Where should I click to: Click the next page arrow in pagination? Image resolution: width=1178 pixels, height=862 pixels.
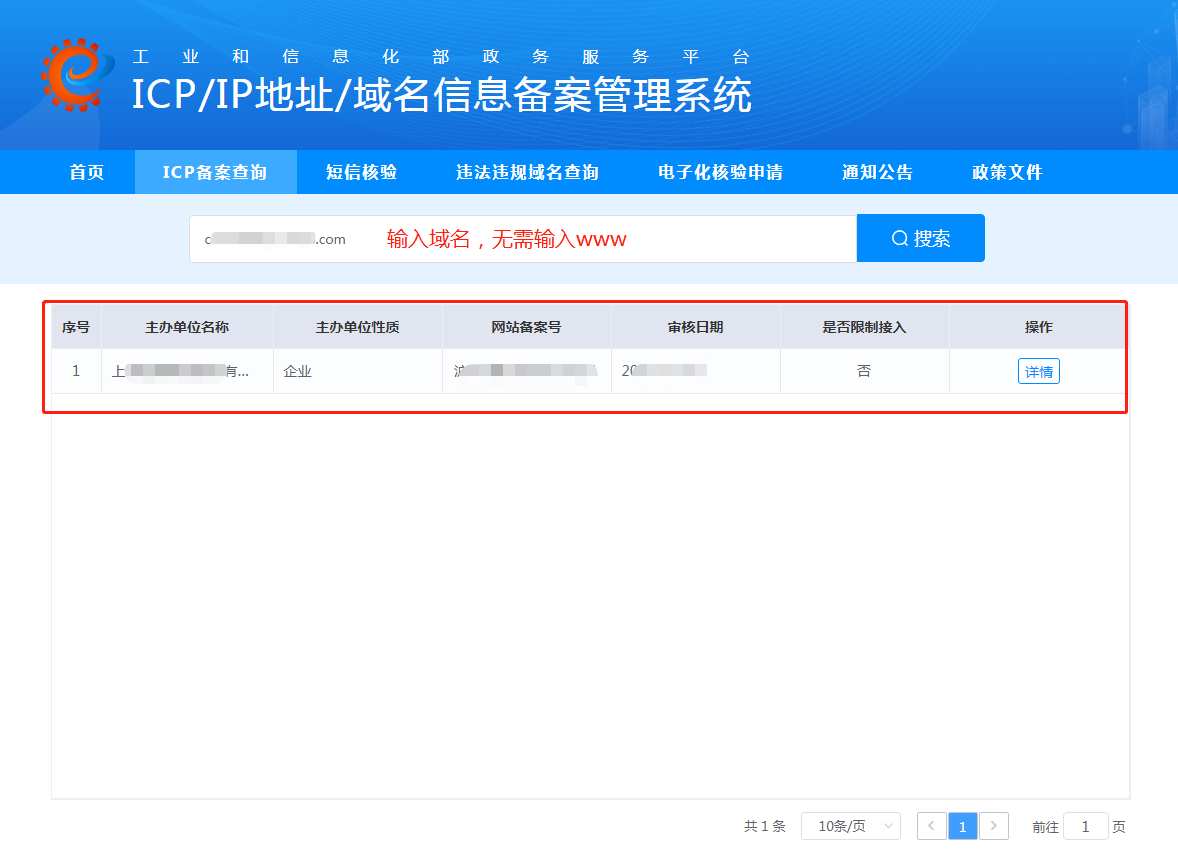click(x=993, y=826)
